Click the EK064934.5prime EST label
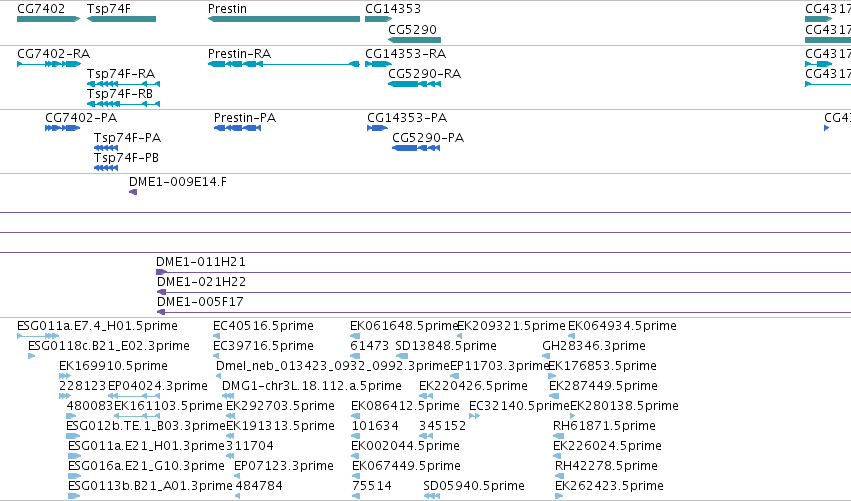 tap(623, 326)
